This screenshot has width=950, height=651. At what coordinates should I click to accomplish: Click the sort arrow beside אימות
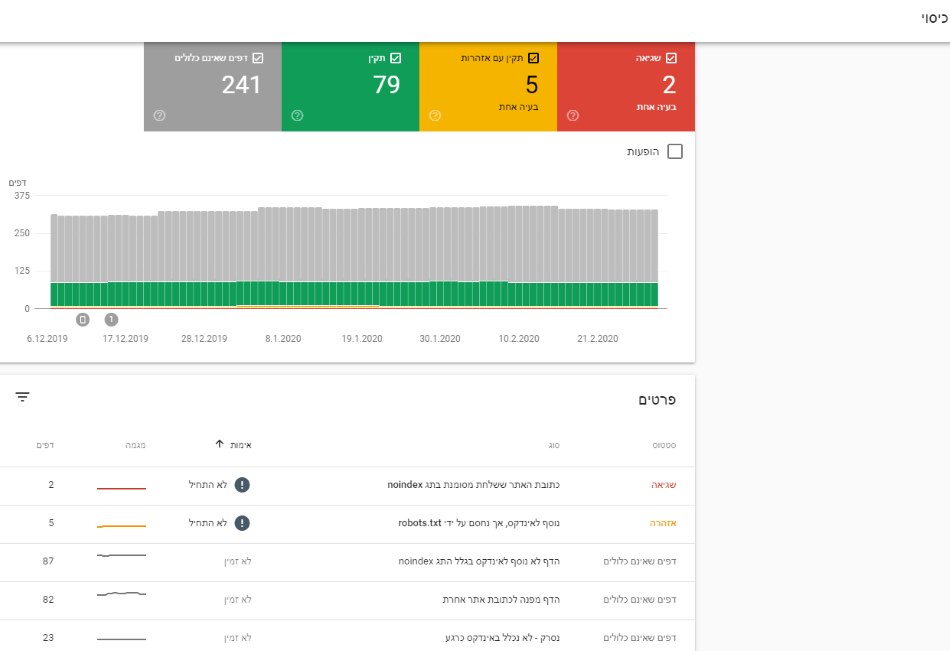(x=219, y=444)
